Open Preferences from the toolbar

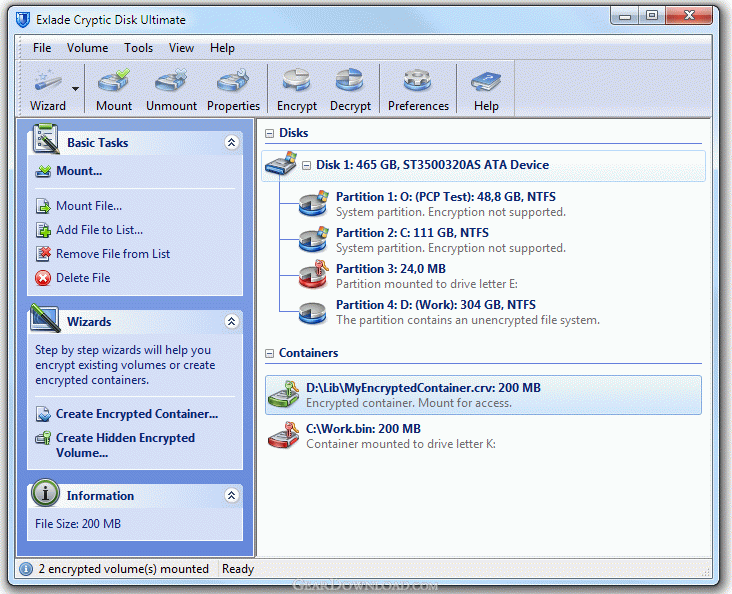point(418,91)
